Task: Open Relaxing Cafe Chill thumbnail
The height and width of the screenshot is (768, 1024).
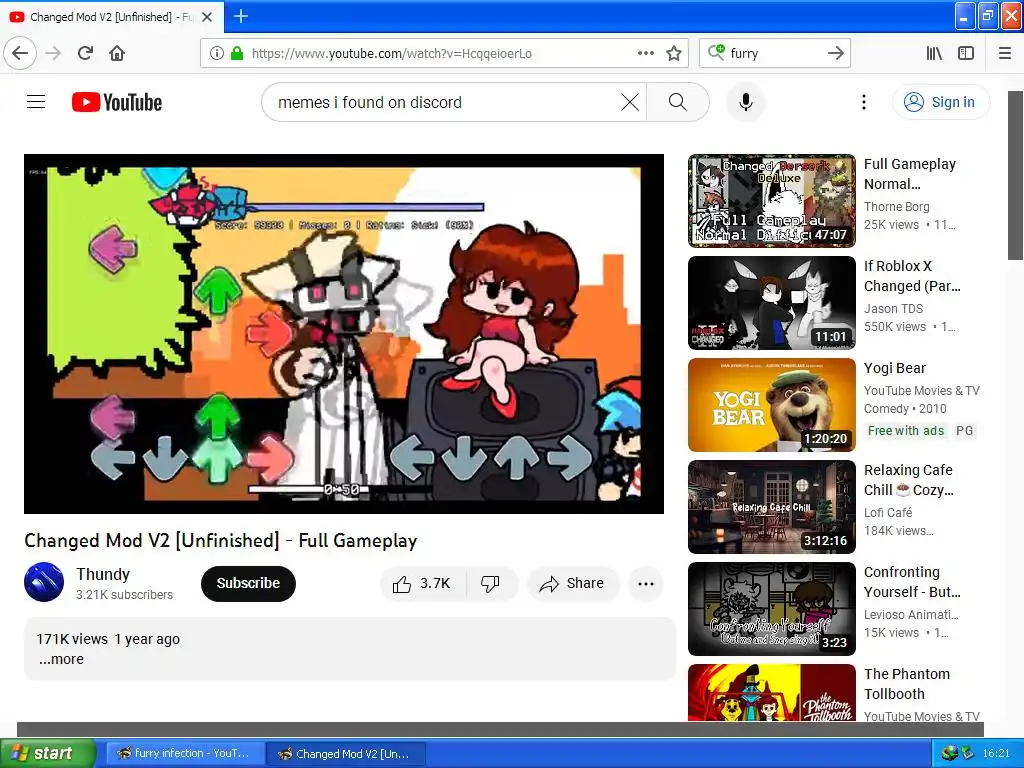Action: (x=772, y=506)
